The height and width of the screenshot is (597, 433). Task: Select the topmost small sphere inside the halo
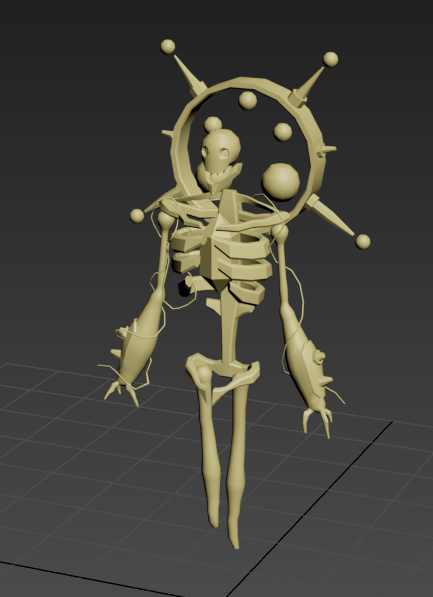(248, 101)
